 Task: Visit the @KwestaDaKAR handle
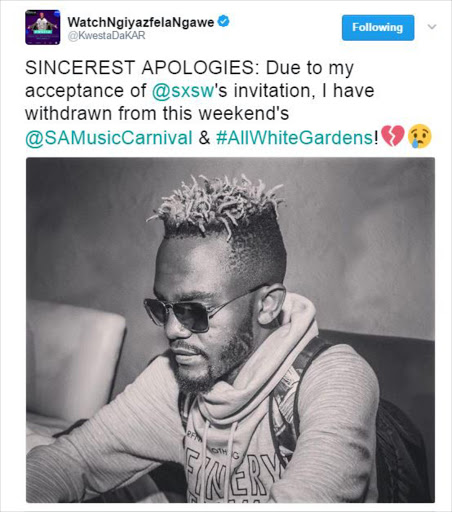(x=107, y=36)
